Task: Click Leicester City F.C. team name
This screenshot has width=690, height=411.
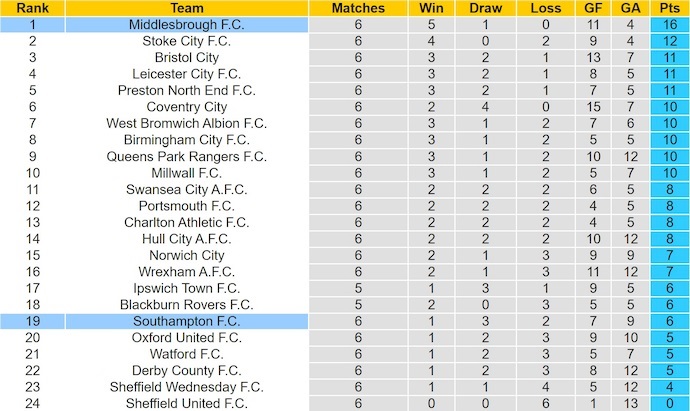Action: (x=185, y=74)
